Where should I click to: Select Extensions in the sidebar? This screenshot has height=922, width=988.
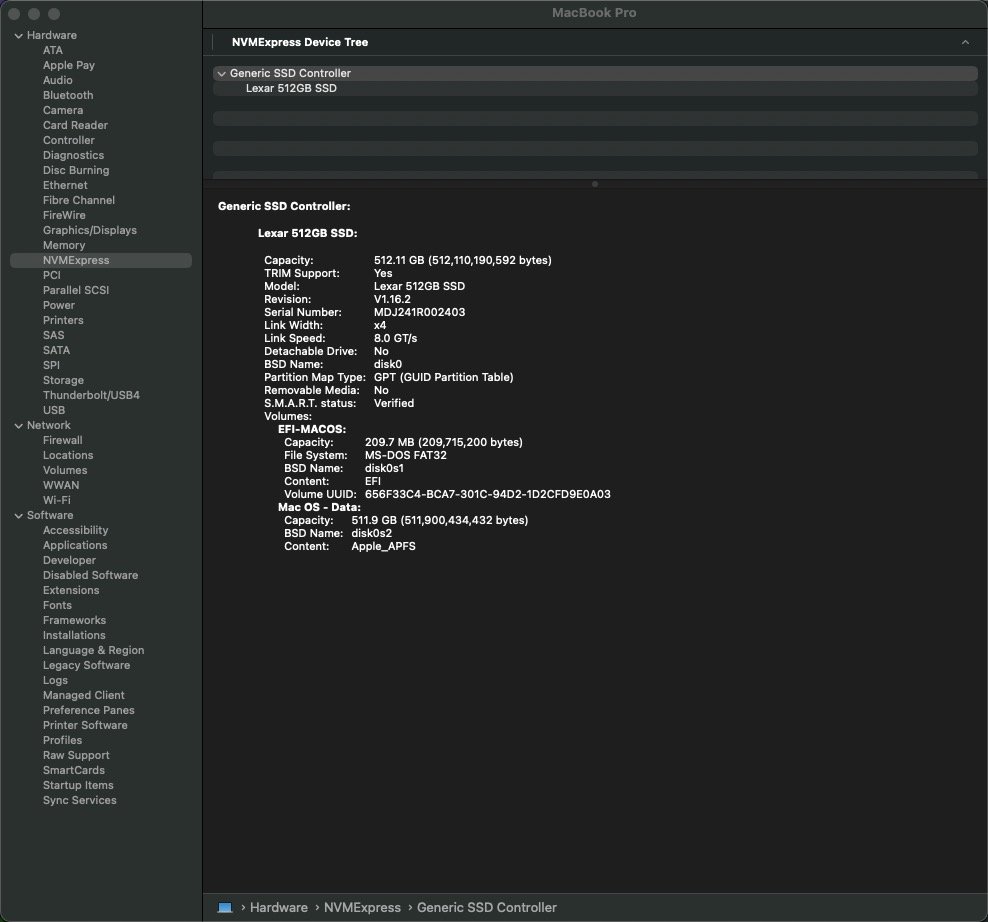tap(71, 591)
